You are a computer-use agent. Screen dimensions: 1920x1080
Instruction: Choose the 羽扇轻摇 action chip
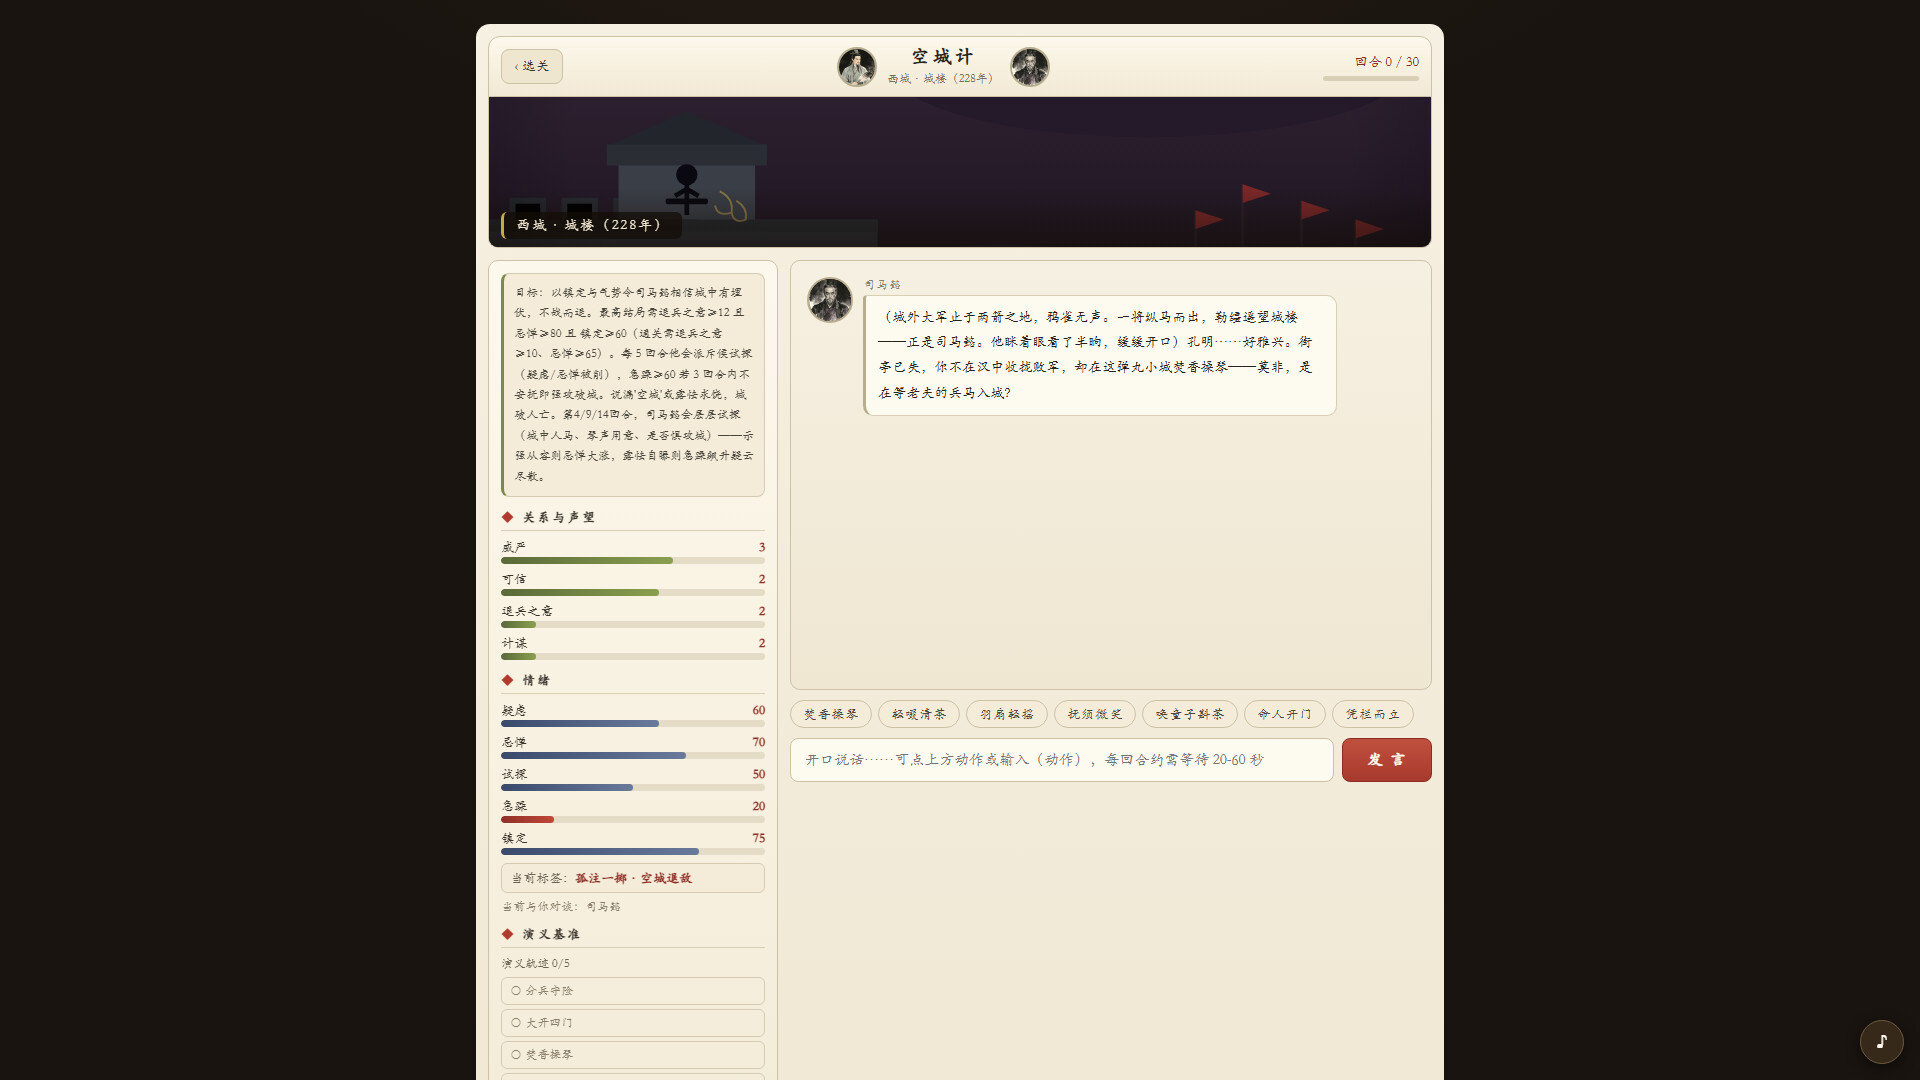tap(1007, 714)
